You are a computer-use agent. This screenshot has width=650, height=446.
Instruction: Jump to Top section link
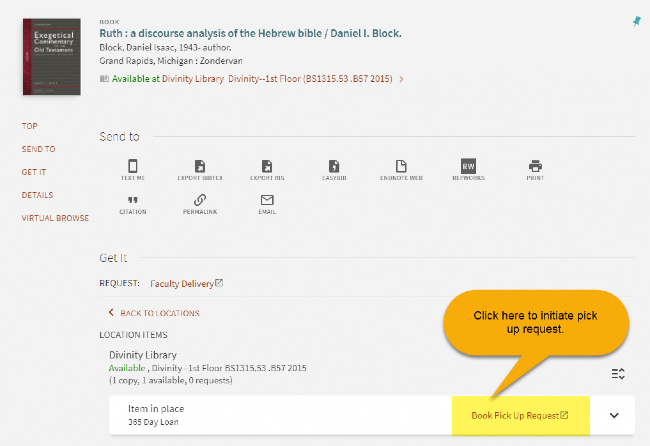pos(29,126)
